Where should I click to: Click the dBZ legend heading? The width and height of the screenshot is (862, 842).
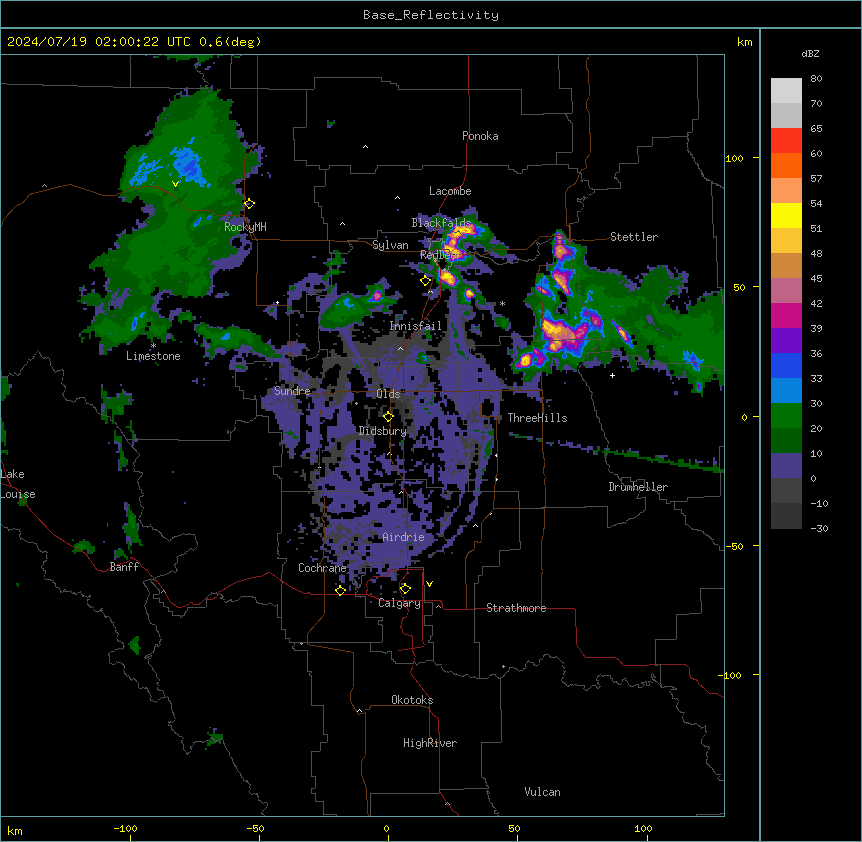[810, 53]
